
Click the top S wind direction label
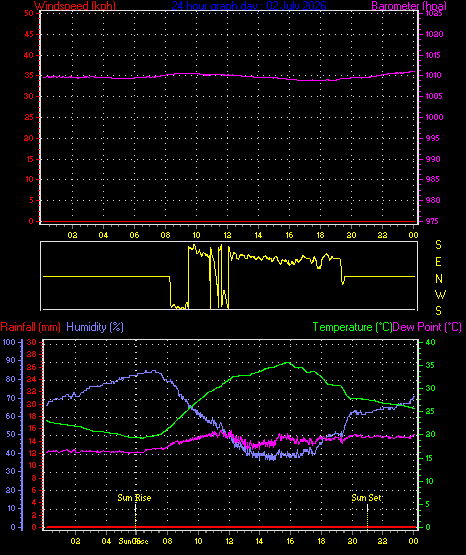pos(438,245)
